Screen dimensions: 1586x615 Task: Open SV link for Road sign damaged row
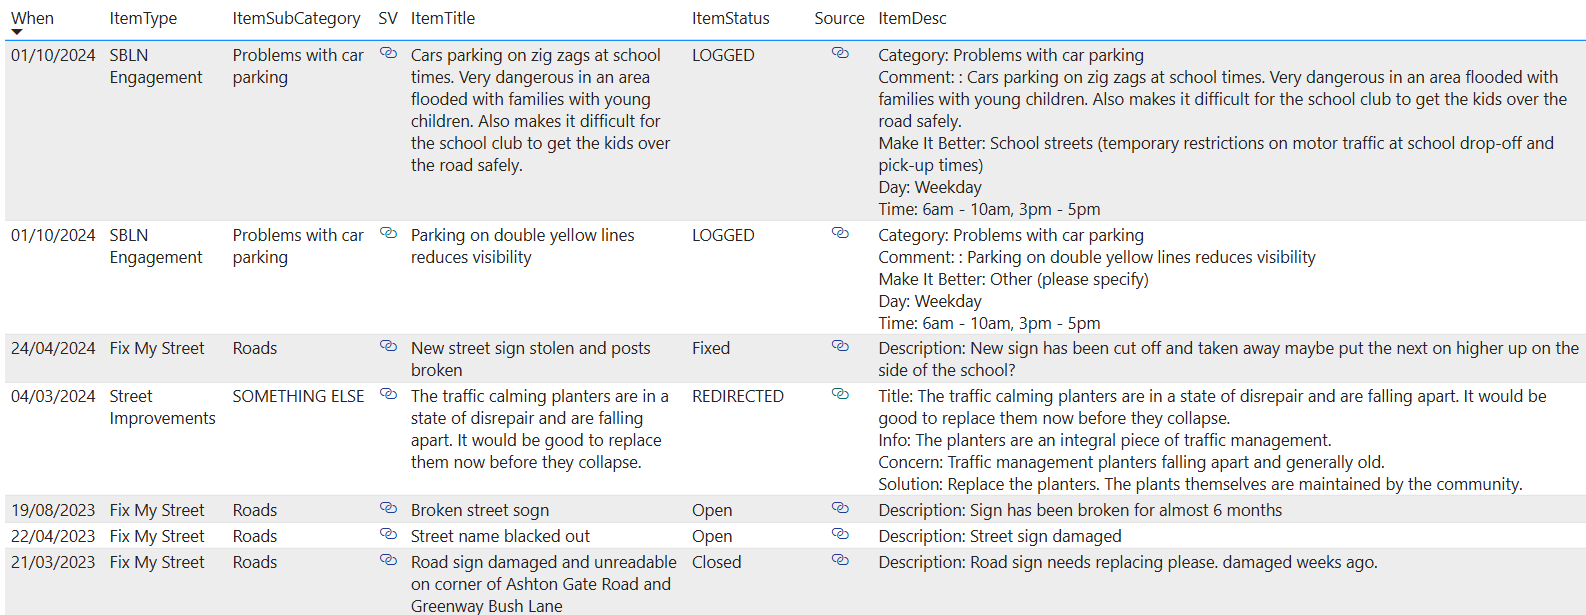click(388, 560)
